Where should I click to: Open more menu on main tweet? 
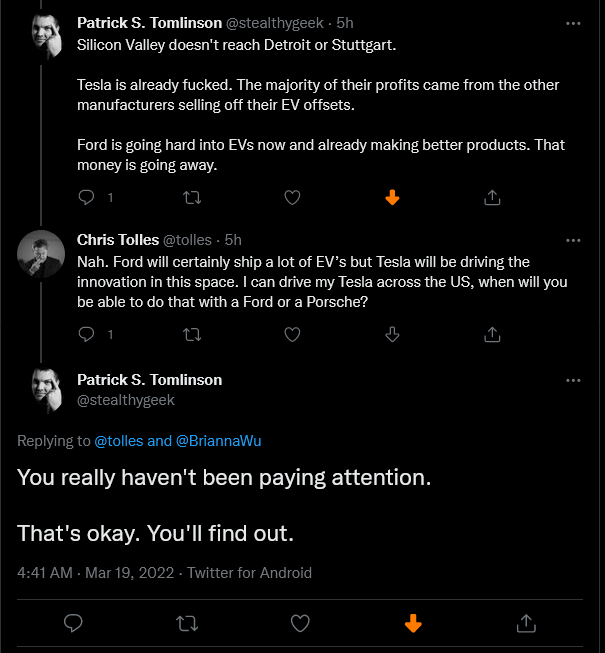[x=573, y=381]
